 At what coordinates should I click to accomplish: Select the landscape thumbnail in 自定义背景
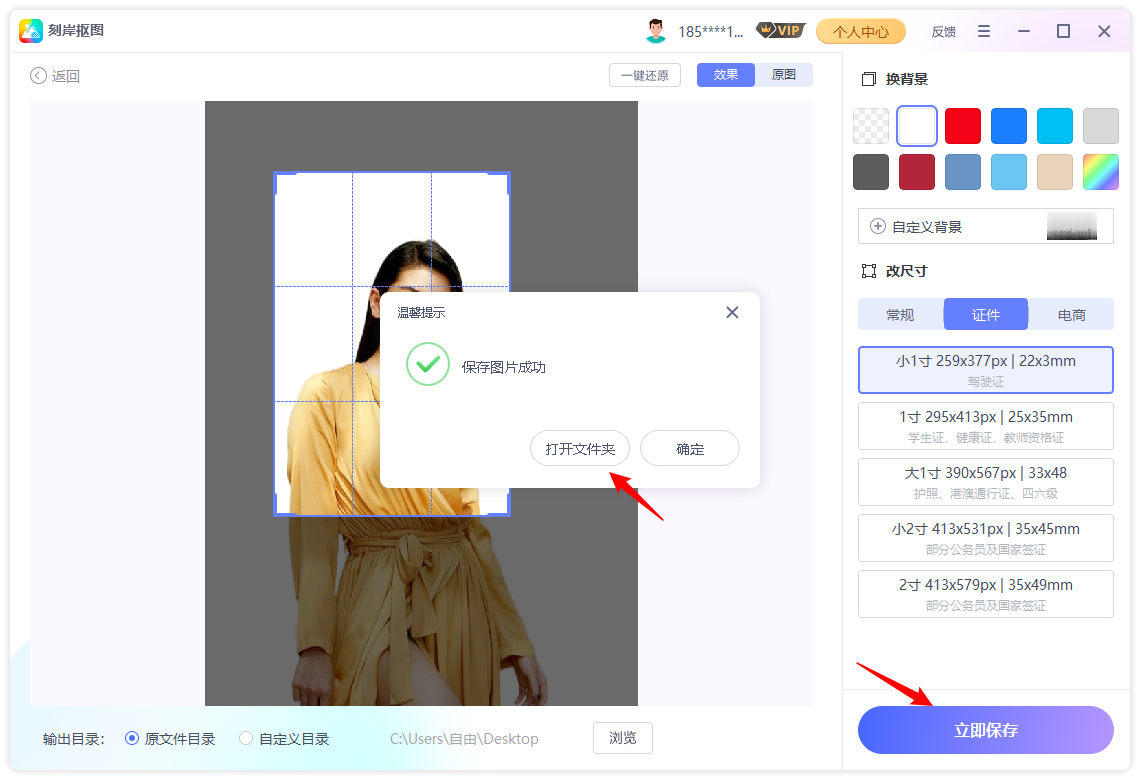tap(1072, 226)
